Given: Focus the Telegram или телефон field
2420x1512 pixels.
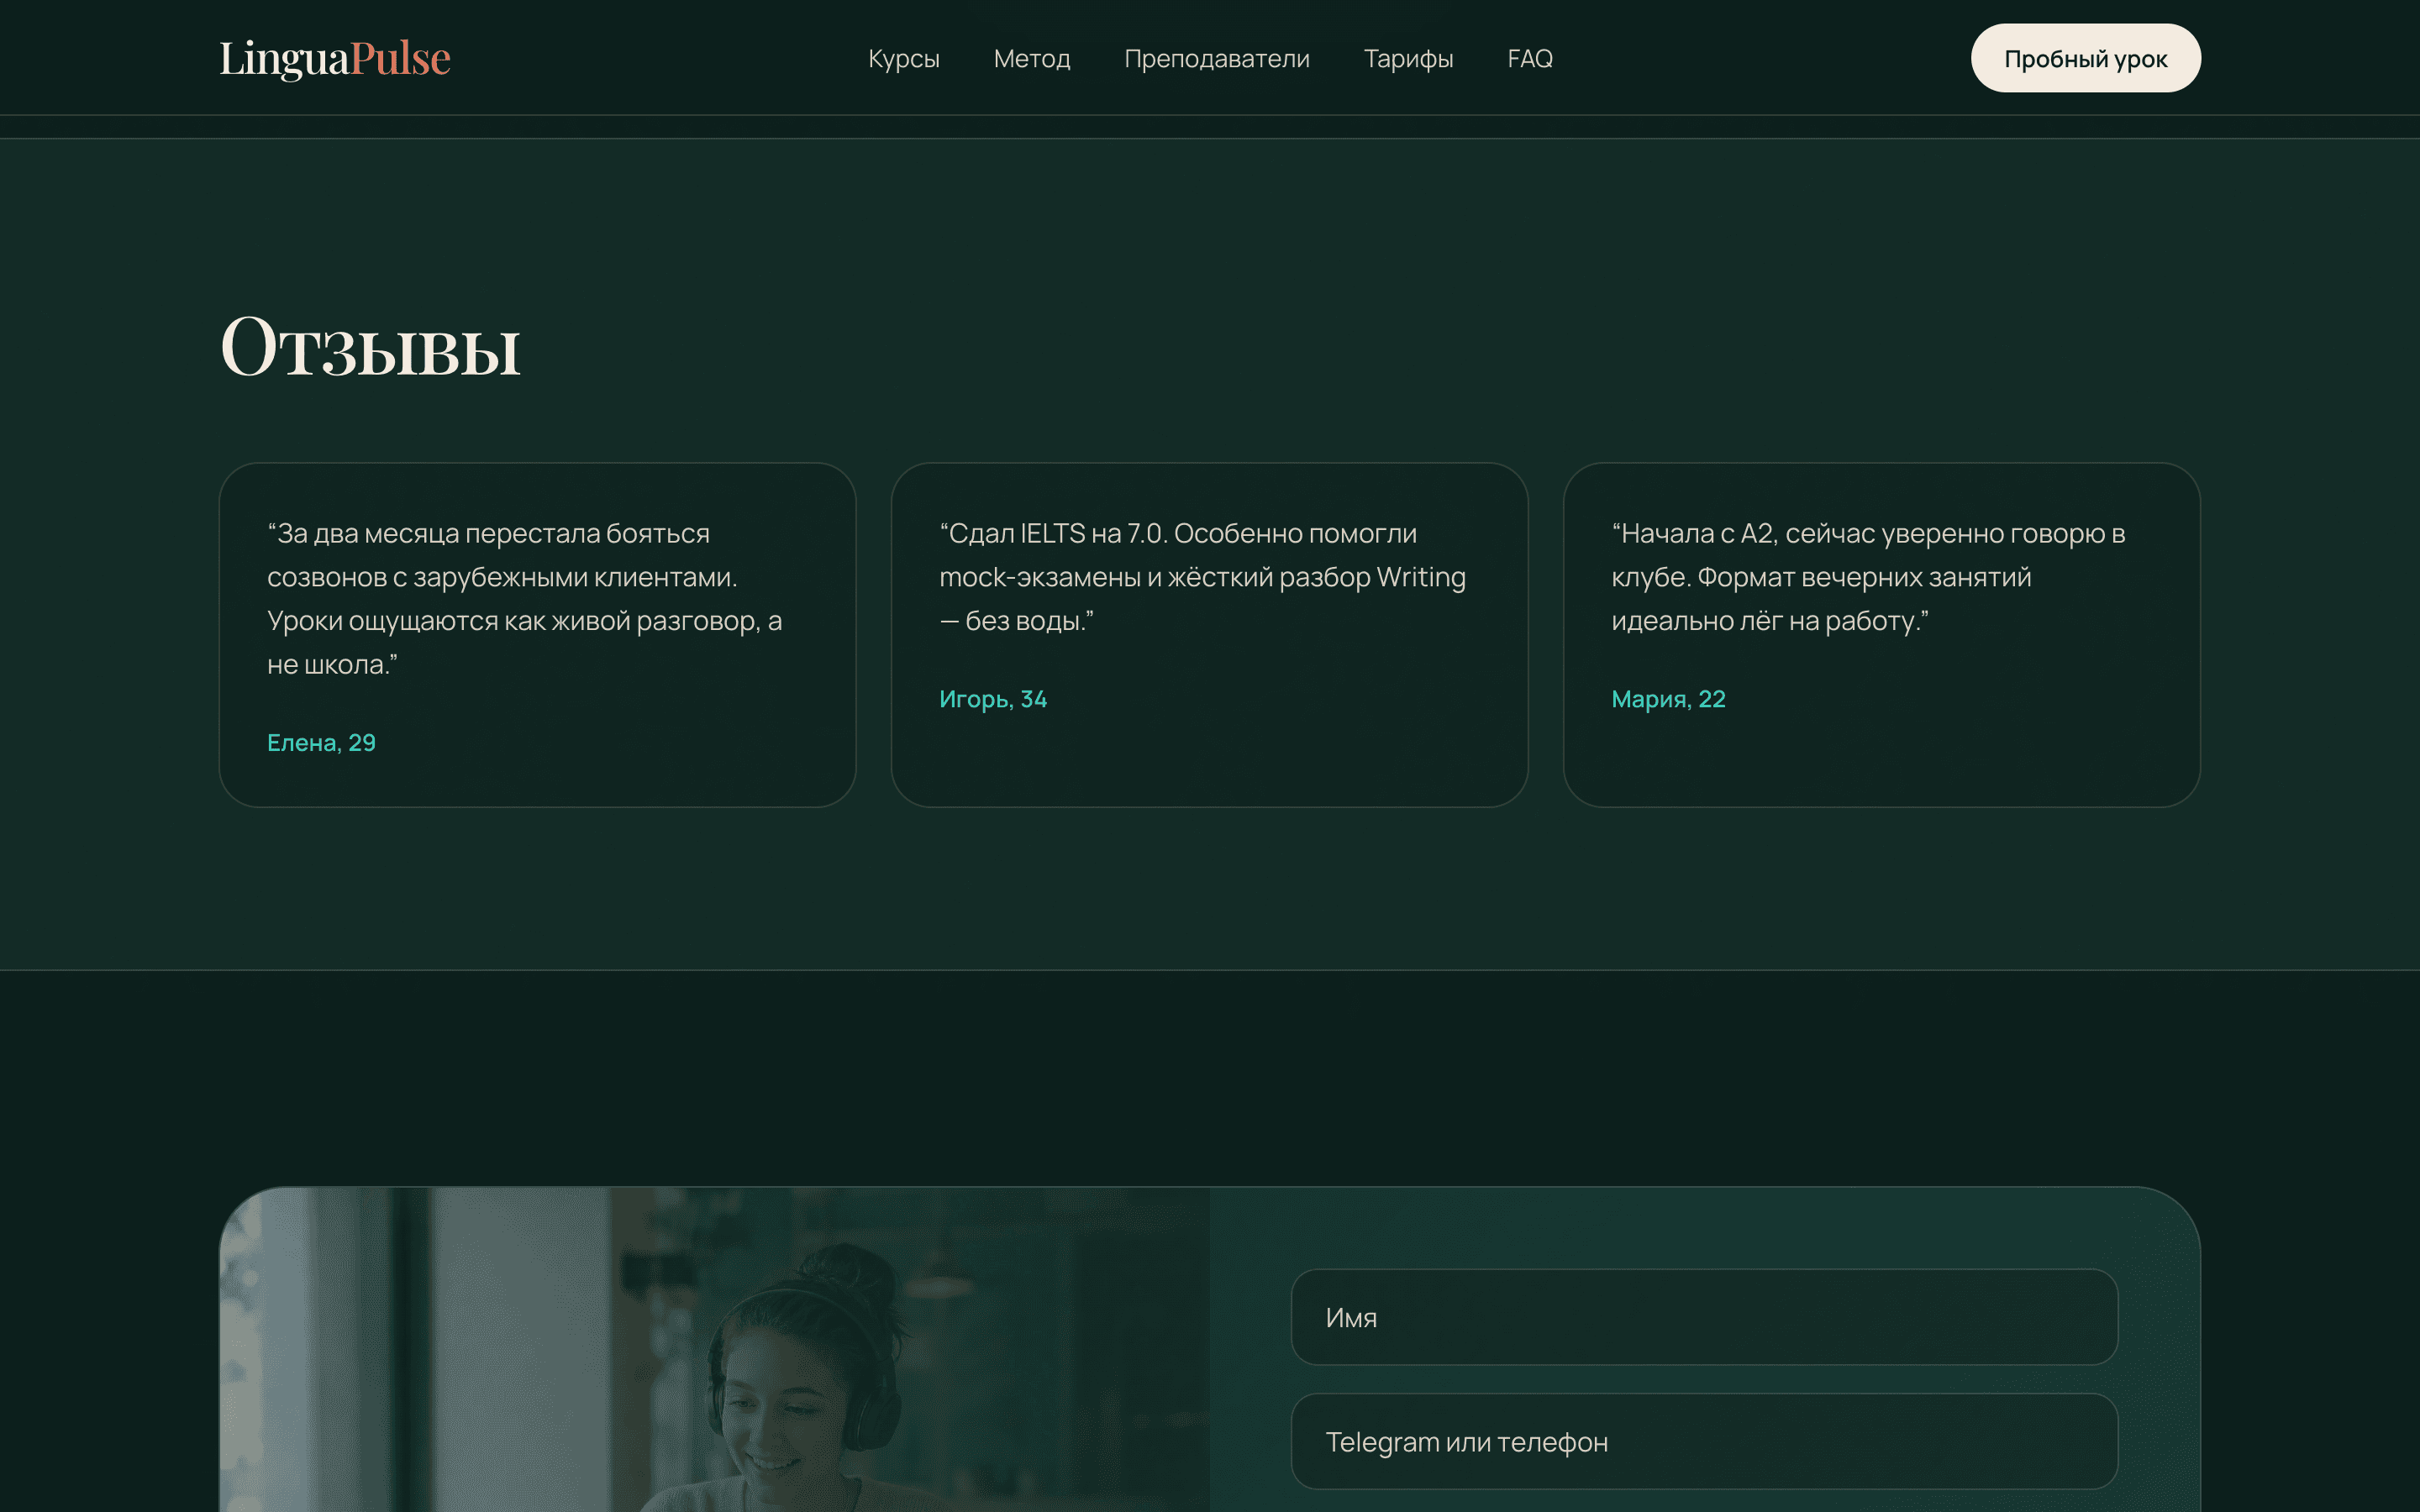Looking at the screenshot, I should point(1704,1441).
